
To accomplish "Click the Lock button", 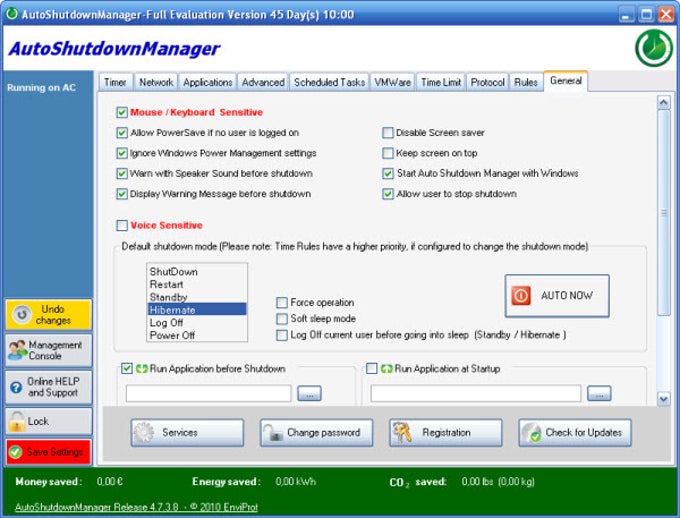I will click(49, 421).
